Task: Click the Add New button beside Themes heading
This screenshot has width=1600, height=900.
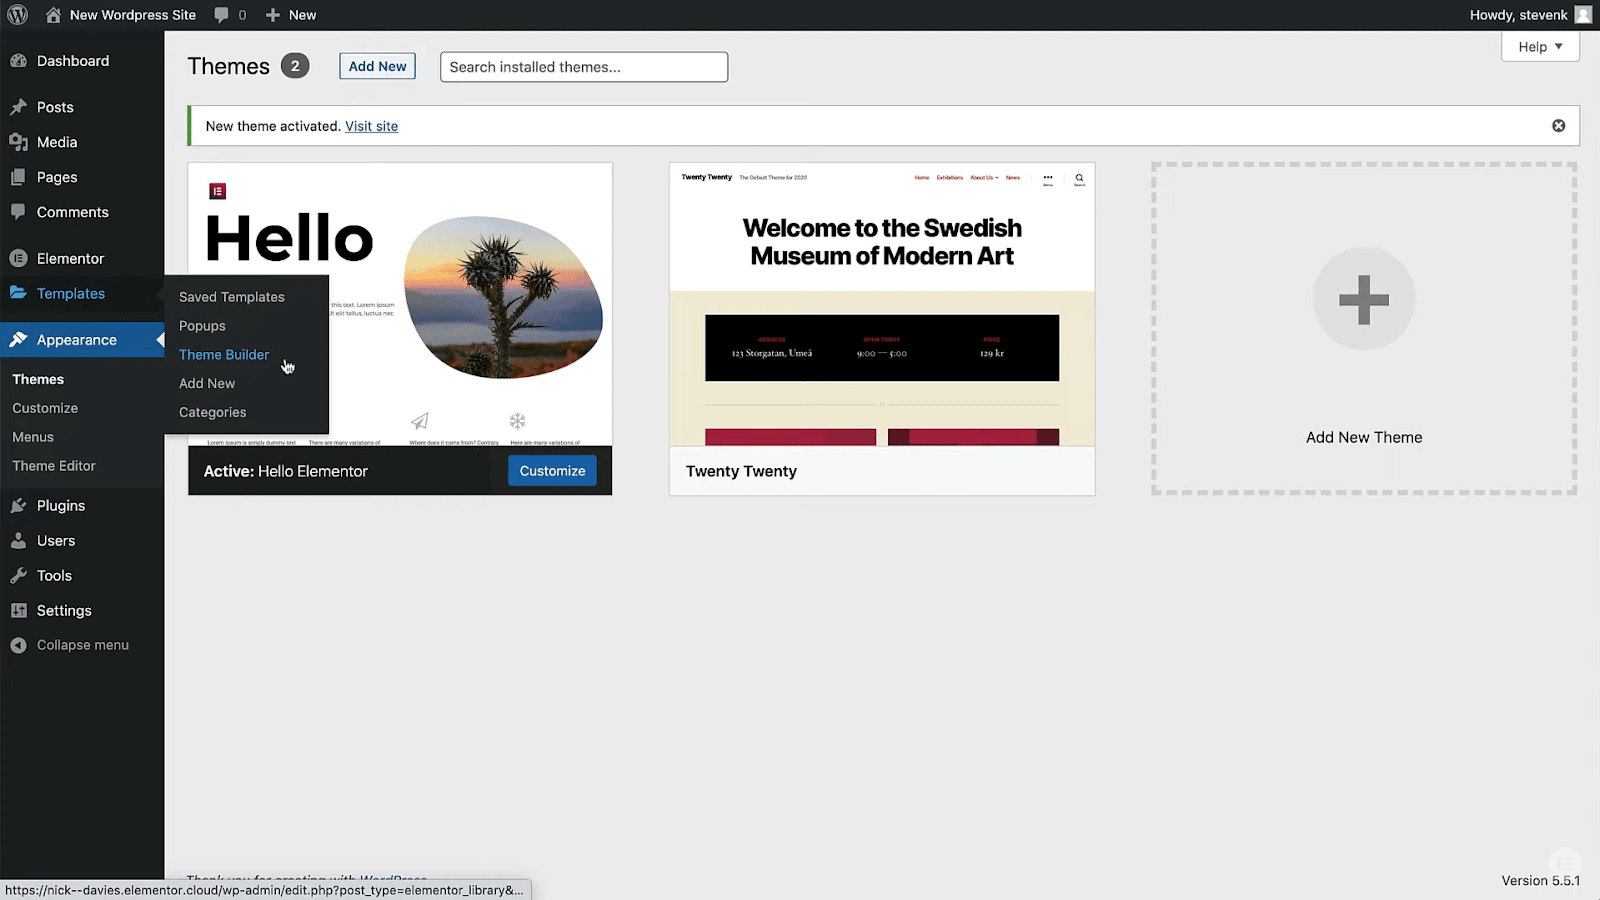Action: 377,66
